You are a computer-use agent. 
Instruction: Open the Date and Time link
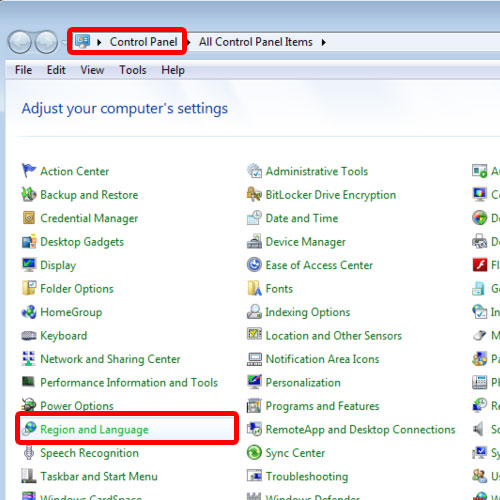coord(302,218)
